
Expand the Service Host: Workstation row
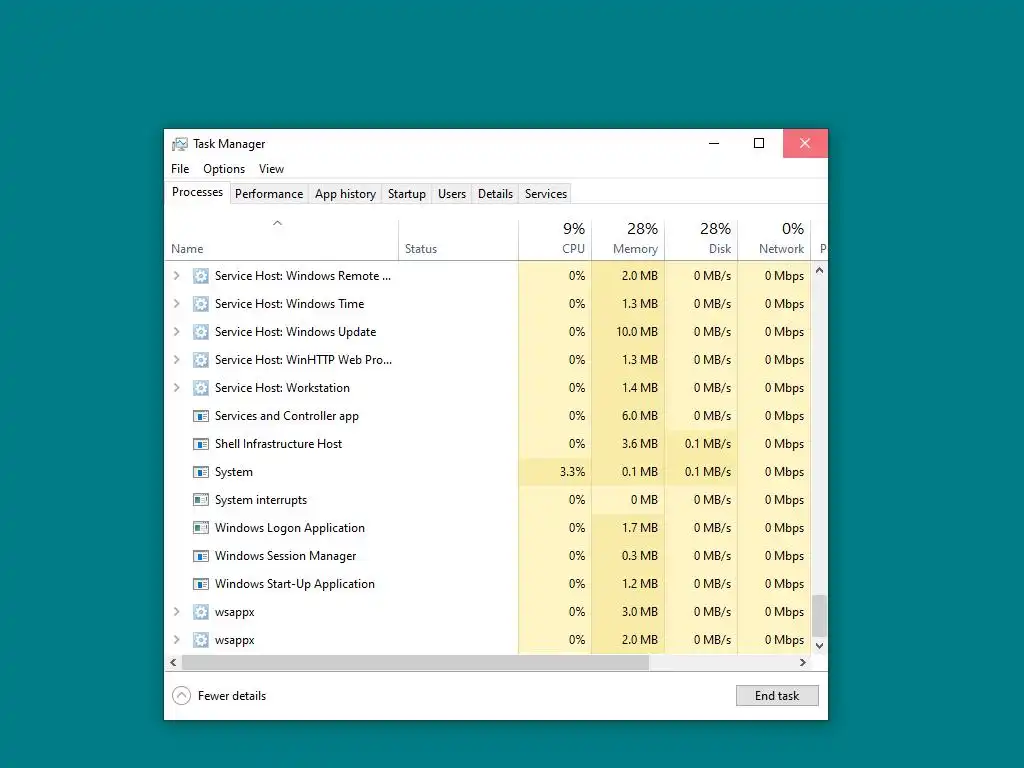[x=176, y=388]
